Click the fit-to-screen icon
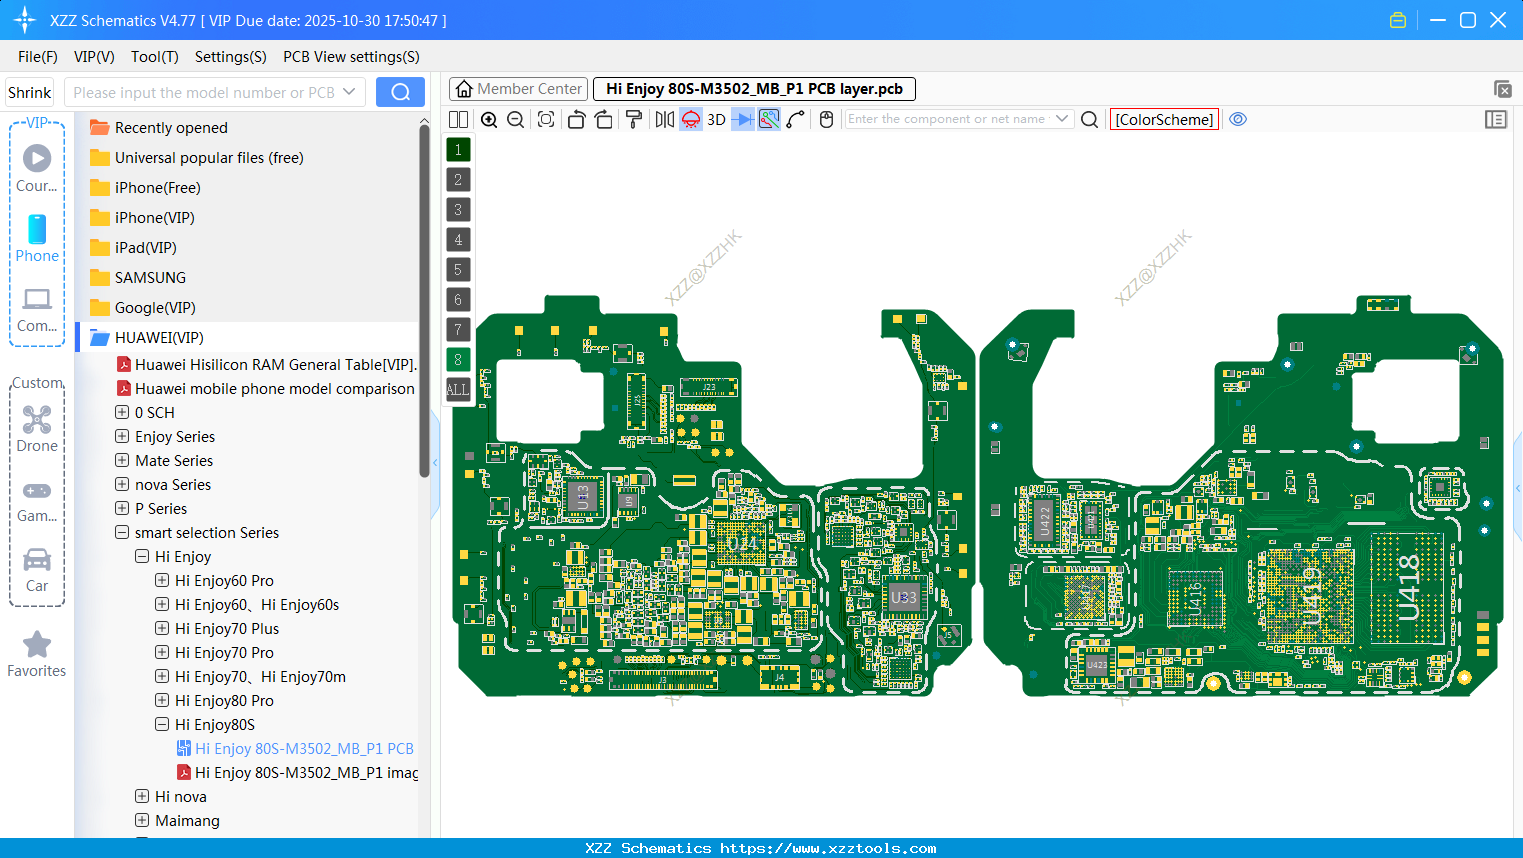1523x858 pixels. [x=546, y=120]
